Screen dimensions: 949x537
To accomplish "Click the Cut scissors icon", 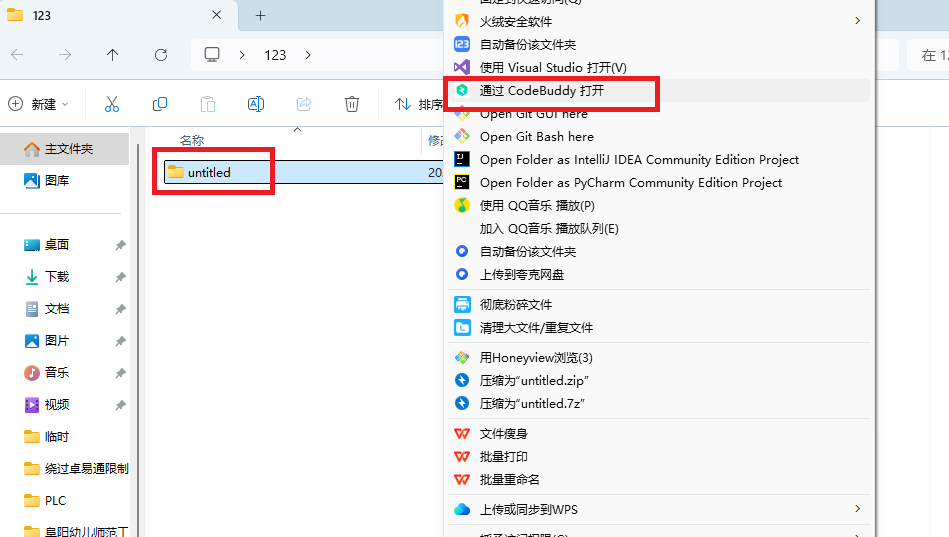I will click(112, 104).
